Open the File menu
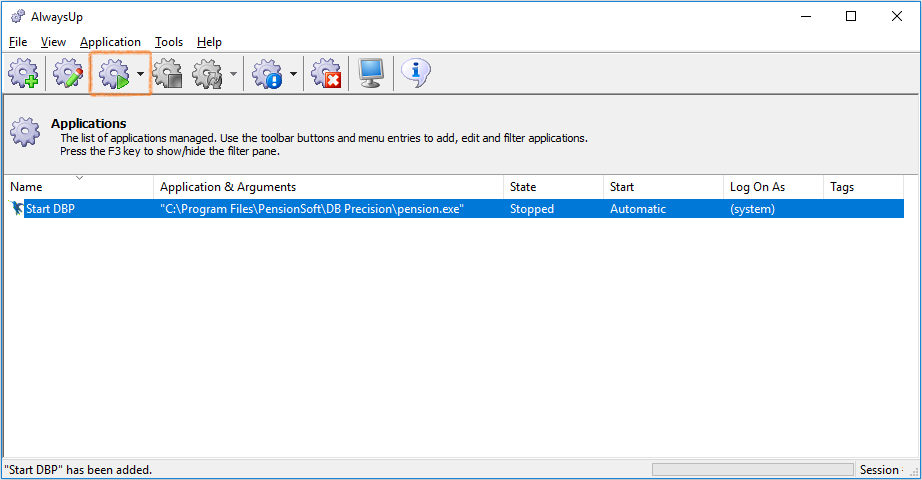The width and height of the screenshot is (922, 480). click(18, 42)
